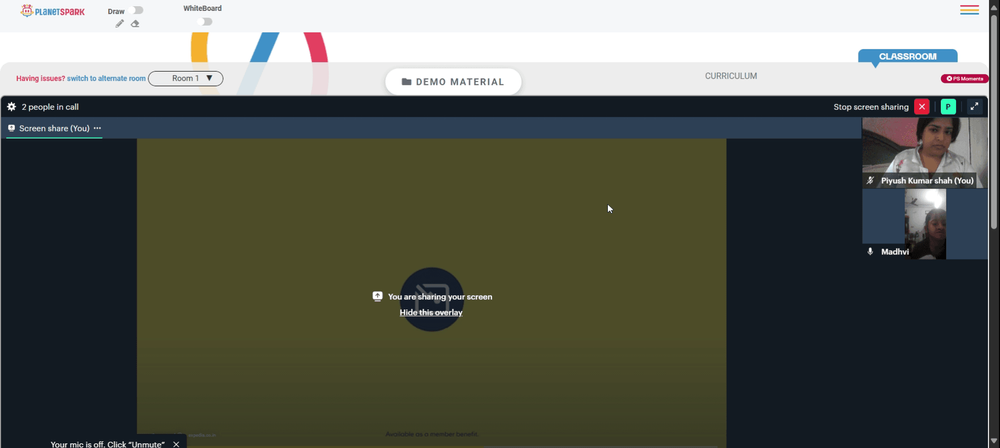Open the CLASSROOM tab
Image resolution: width=1000 pixels, height=448 pixels.
point(908,56)
